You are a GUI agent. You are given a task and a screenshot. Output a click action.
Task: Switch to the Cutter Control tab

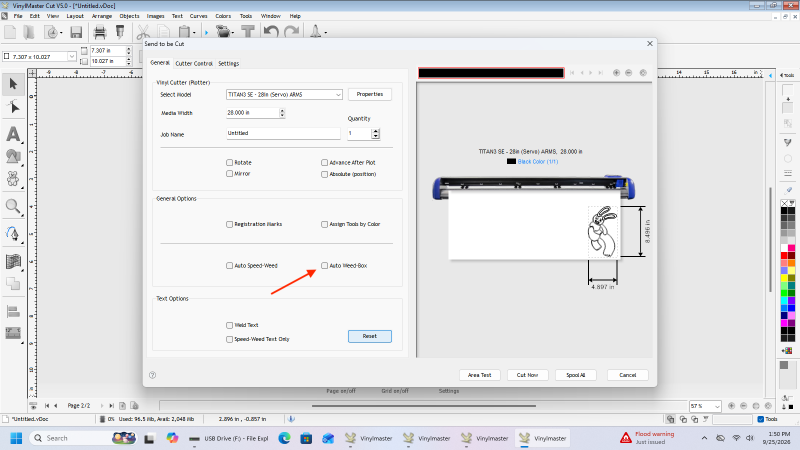194,63
